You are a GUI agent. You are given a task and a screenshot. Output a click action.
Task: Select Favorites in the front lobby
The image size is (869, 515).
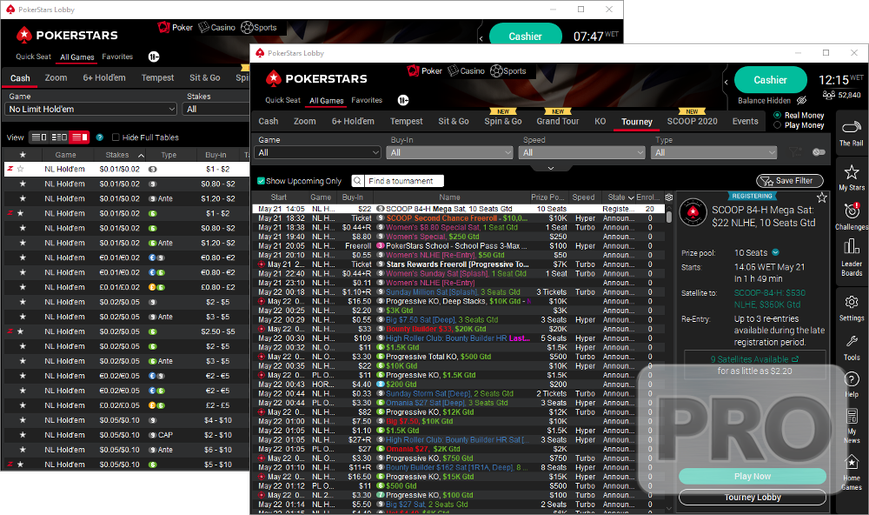(x=366, y=100)
